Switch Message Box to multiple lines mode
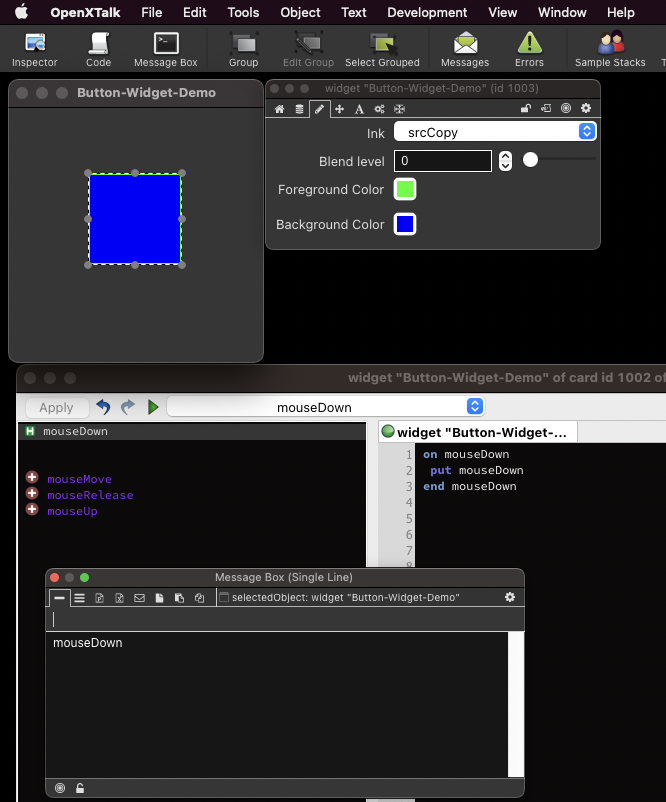The width and height of the screenshot is (666, 802). (79, 598)
